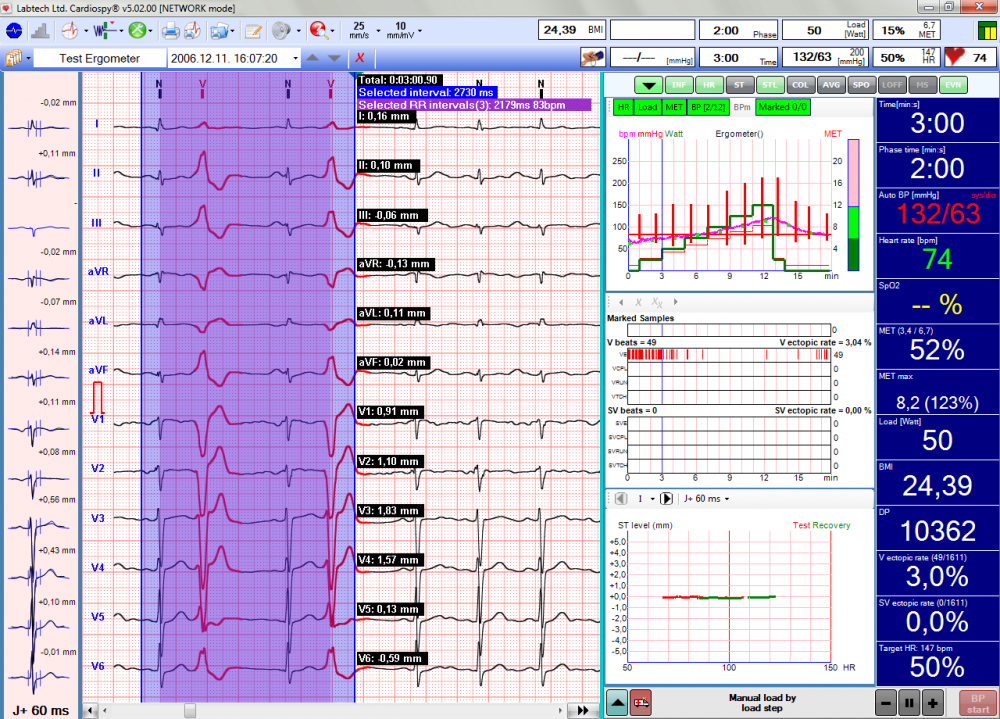Open the record date-time dropdown

[x=293, y=58]
